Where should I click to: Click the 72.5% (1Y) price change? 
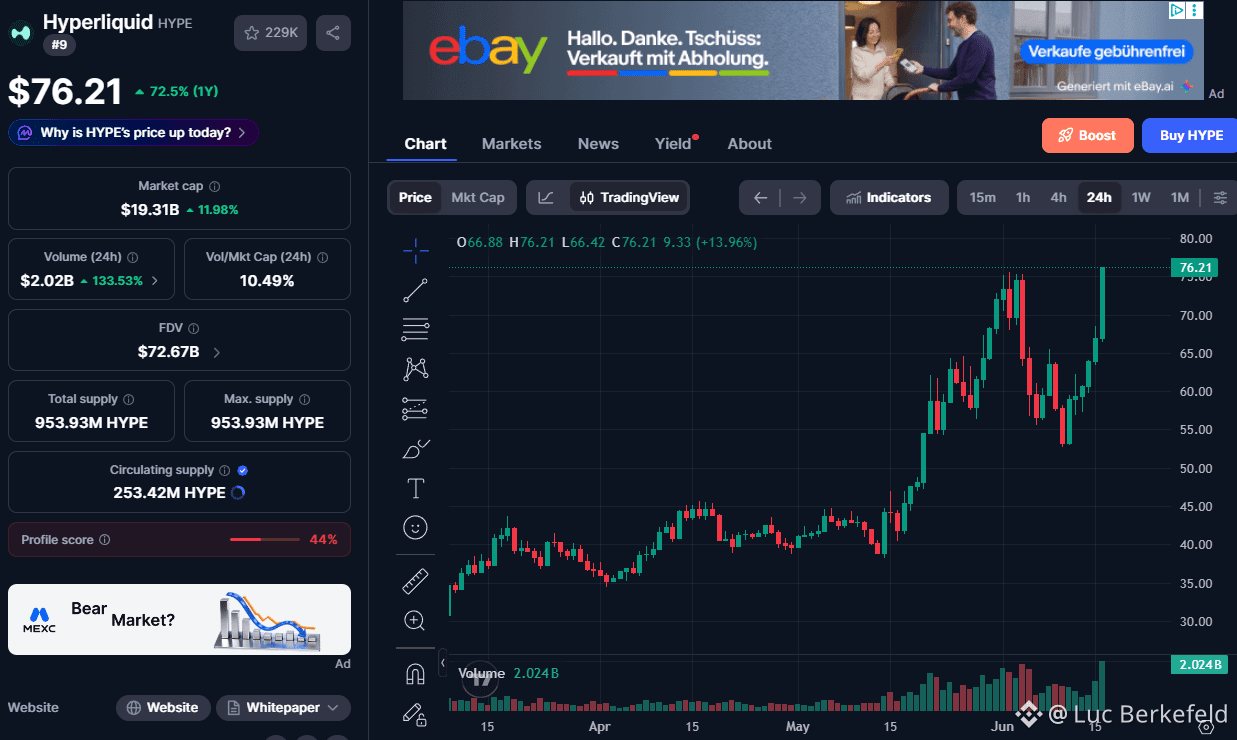(x=176, y=92)
